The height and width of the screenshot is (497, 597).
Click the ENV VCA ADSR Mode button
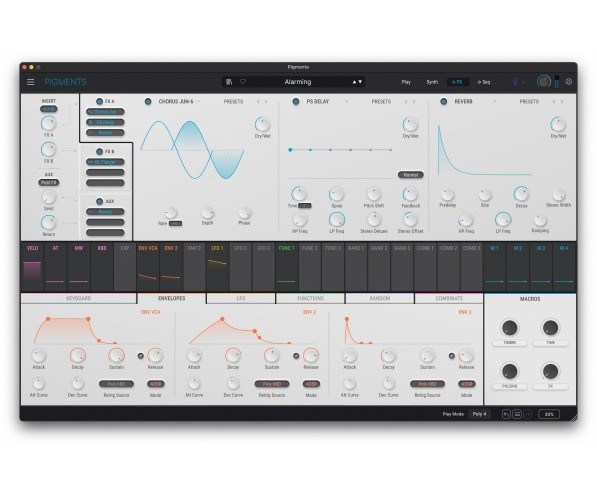[155, 384]
